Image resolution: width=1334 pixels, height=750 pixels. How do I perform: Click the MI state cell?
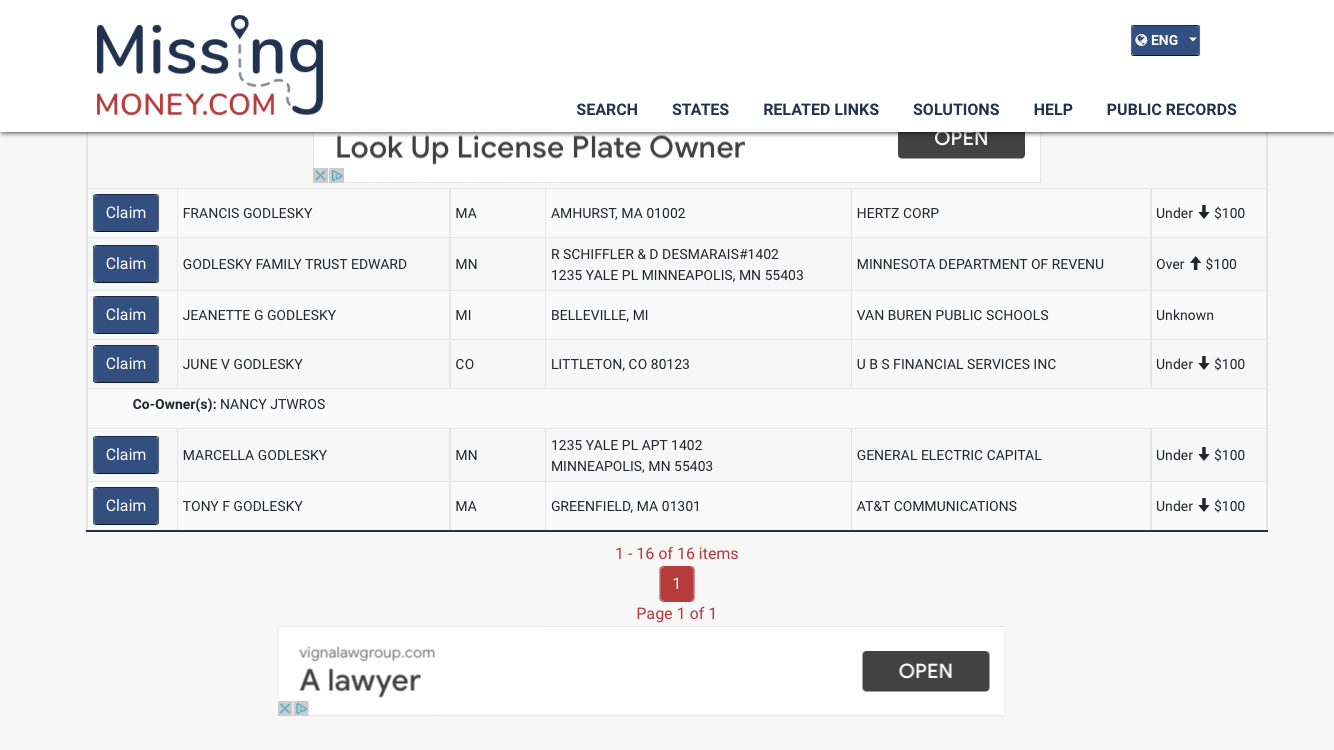tap(498, 315)
